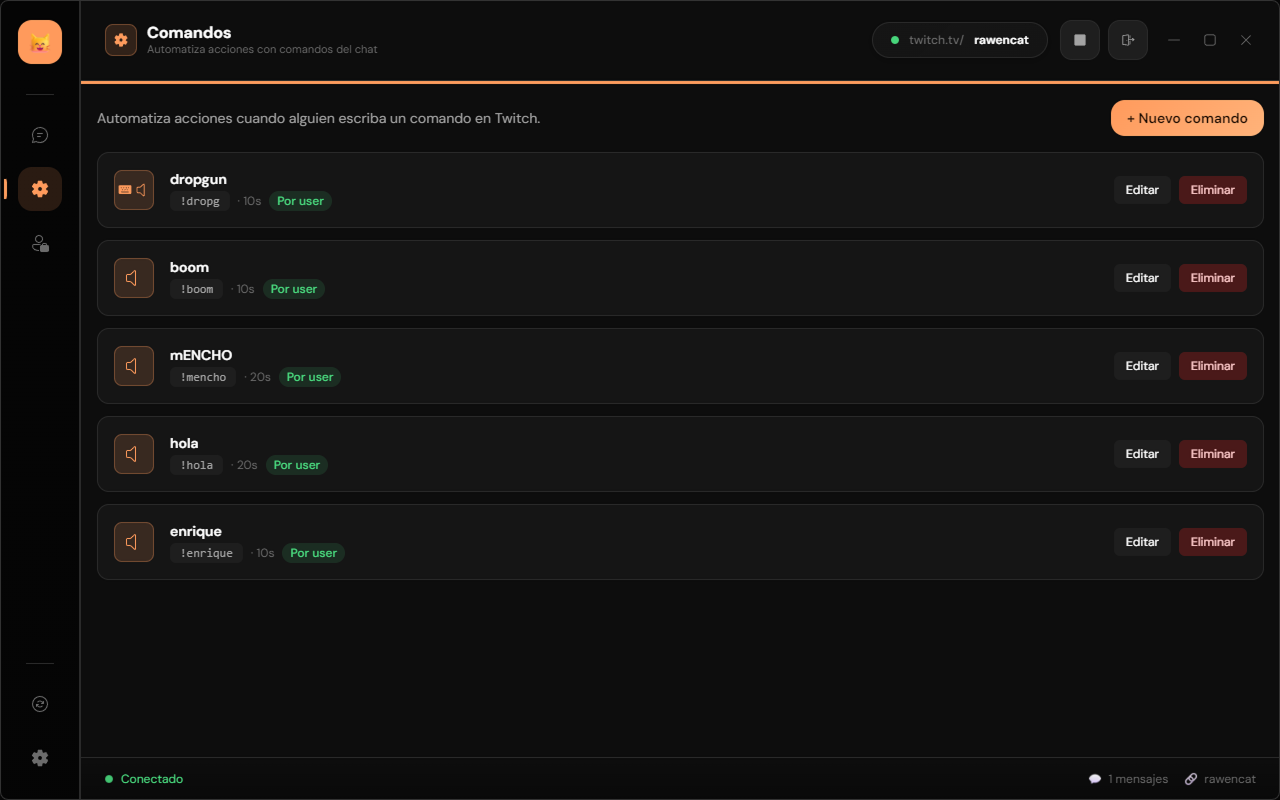The width and height of the screenshot is (1280, 800).
Task: Edit the dropgun command
Action: point(1142,190)
